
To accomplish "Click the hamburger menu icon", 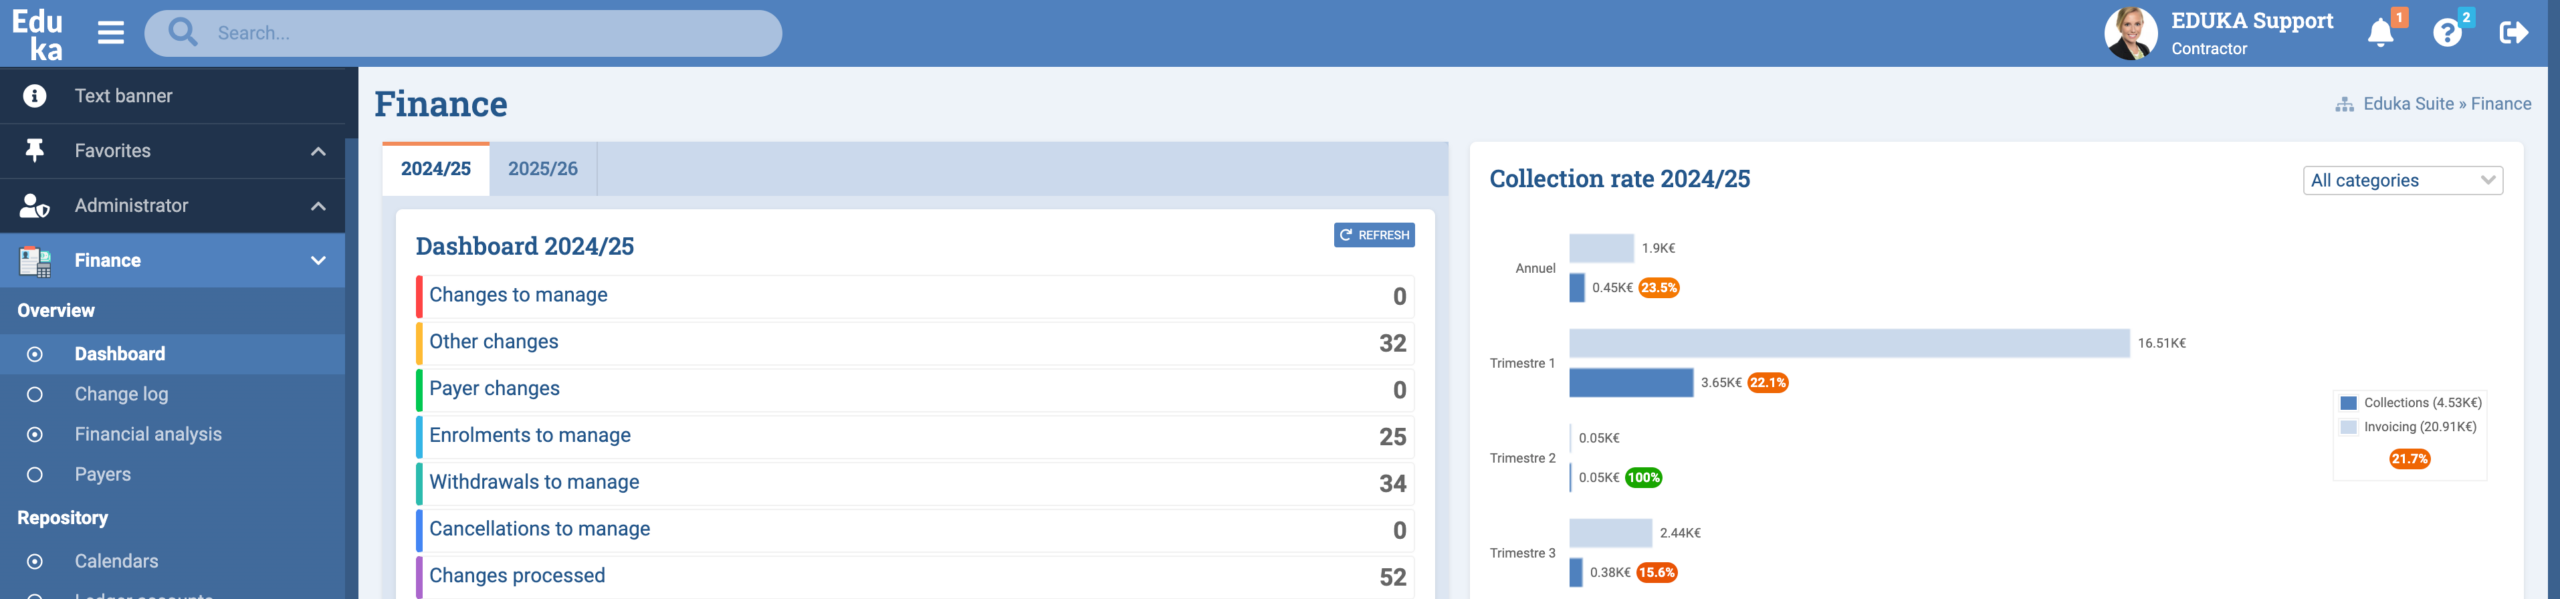I will pos(111,33).
